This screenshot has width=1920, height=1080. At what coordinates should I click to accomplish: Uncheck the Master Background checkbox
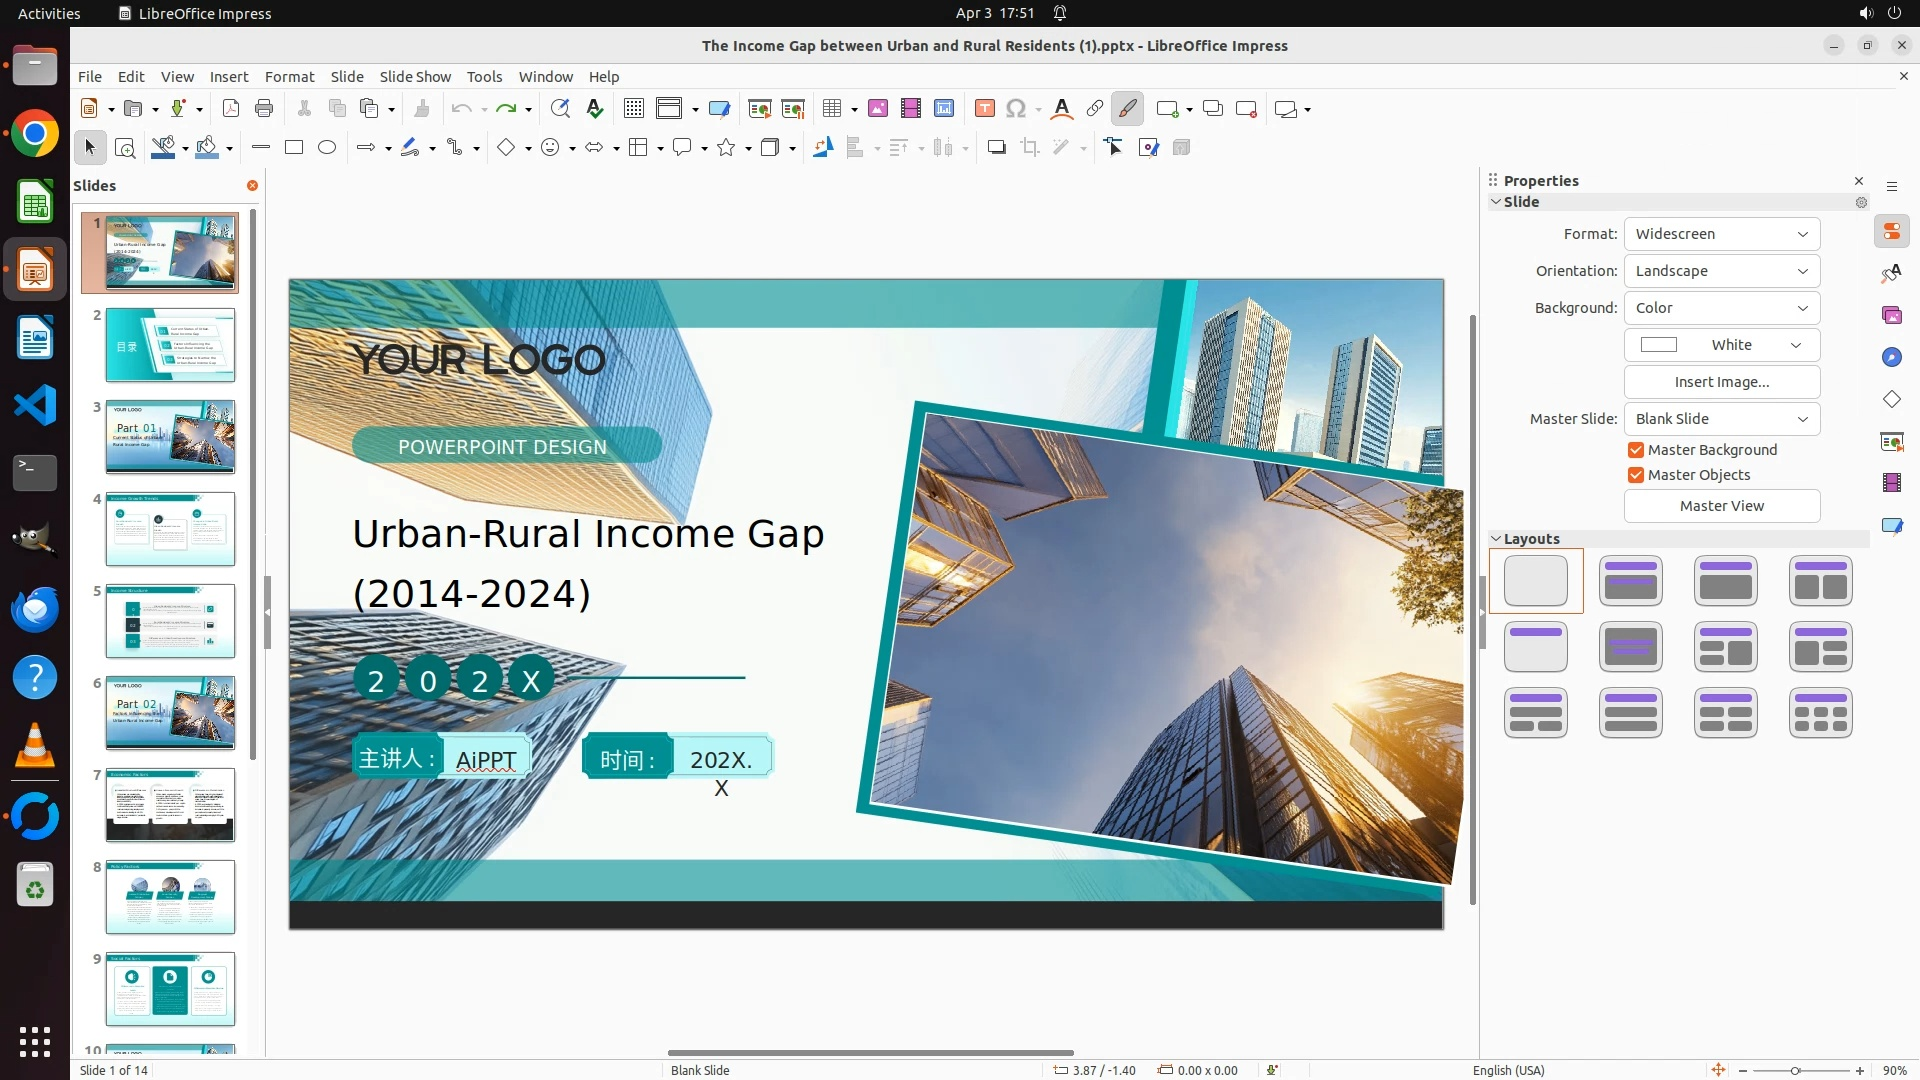click(1636, 450)
